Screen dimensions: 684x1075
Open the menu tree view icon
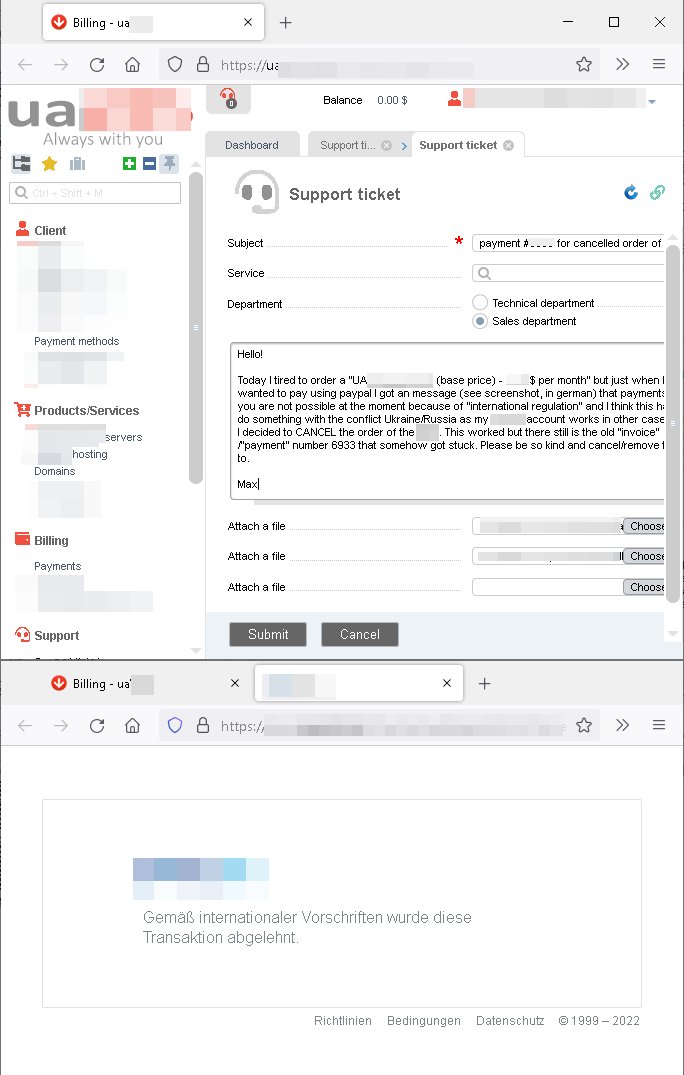(x=21, y=164)
